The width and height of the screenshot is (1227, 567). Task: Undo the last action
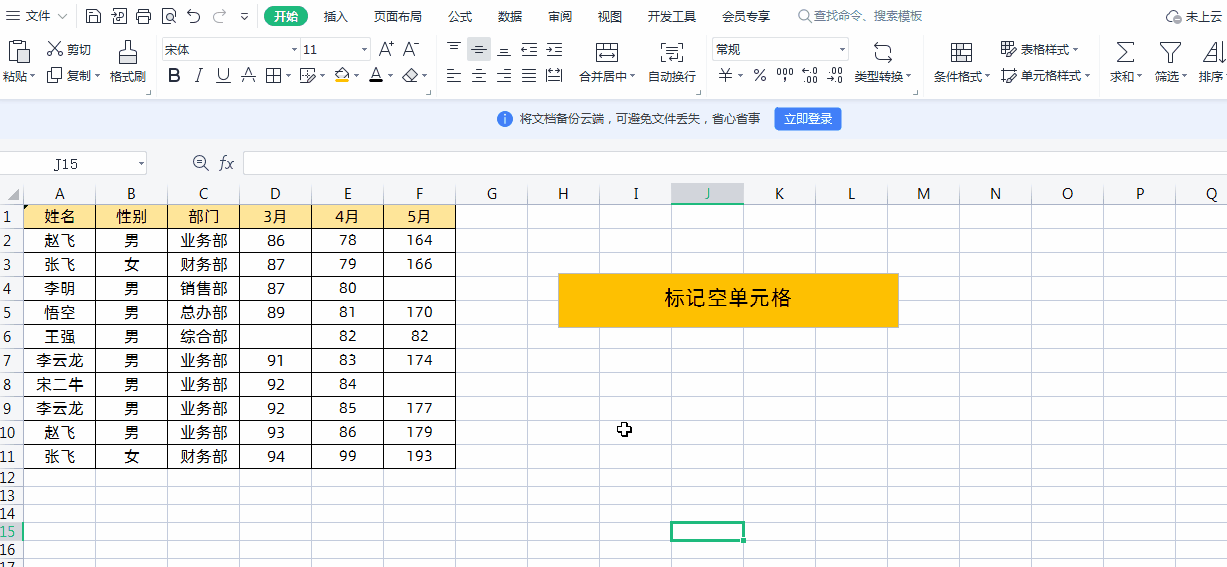pyautogui.click(x=194, y=16)
